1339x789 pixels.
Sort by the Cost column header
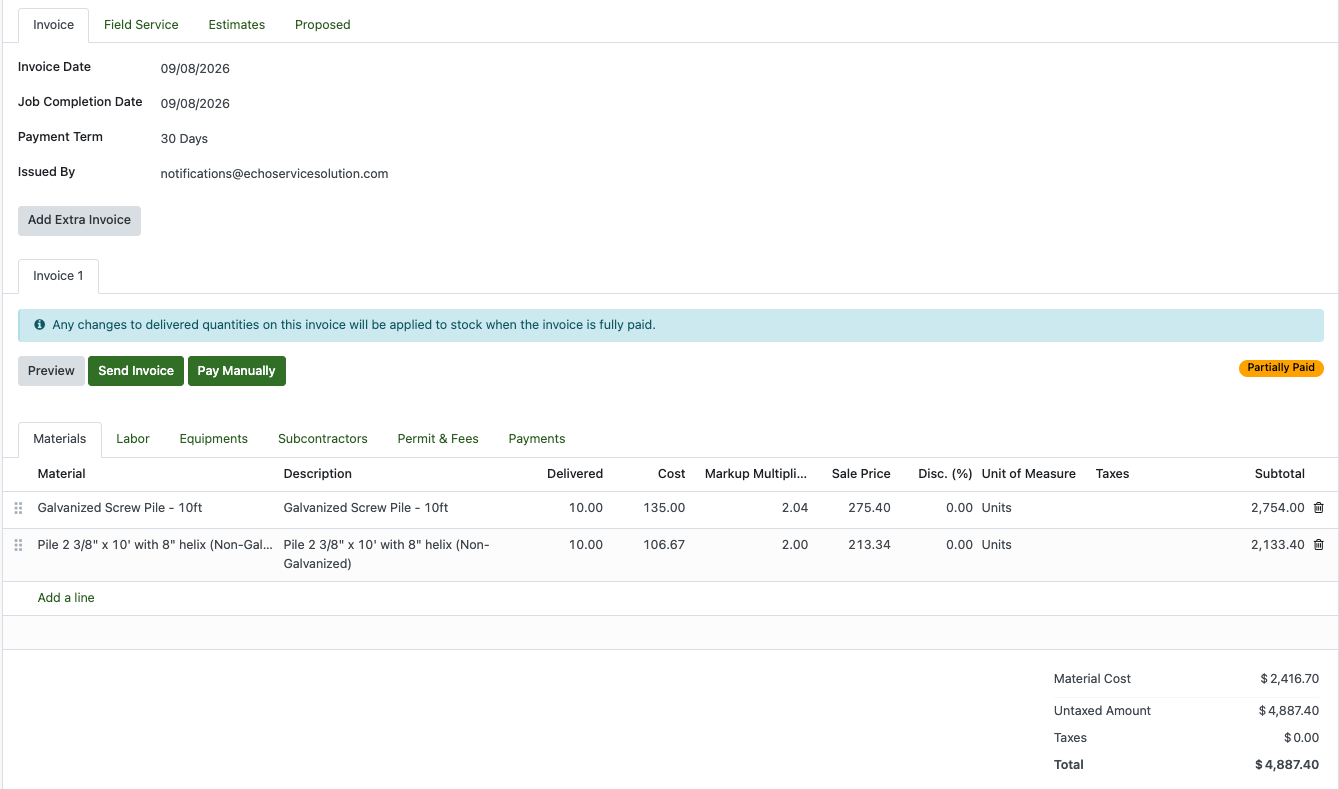672,474
